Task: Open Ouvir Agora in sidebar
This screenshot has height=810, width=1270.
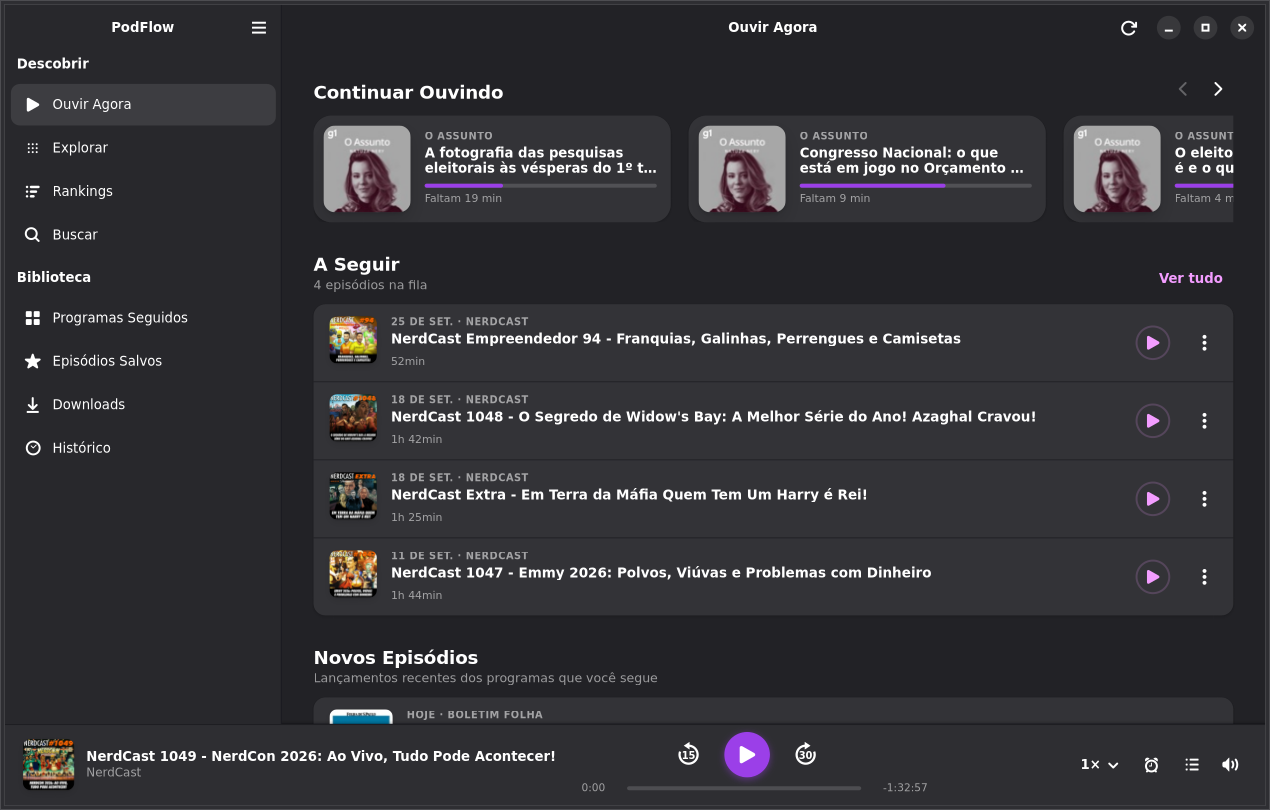Action: (x=143, y=105)
